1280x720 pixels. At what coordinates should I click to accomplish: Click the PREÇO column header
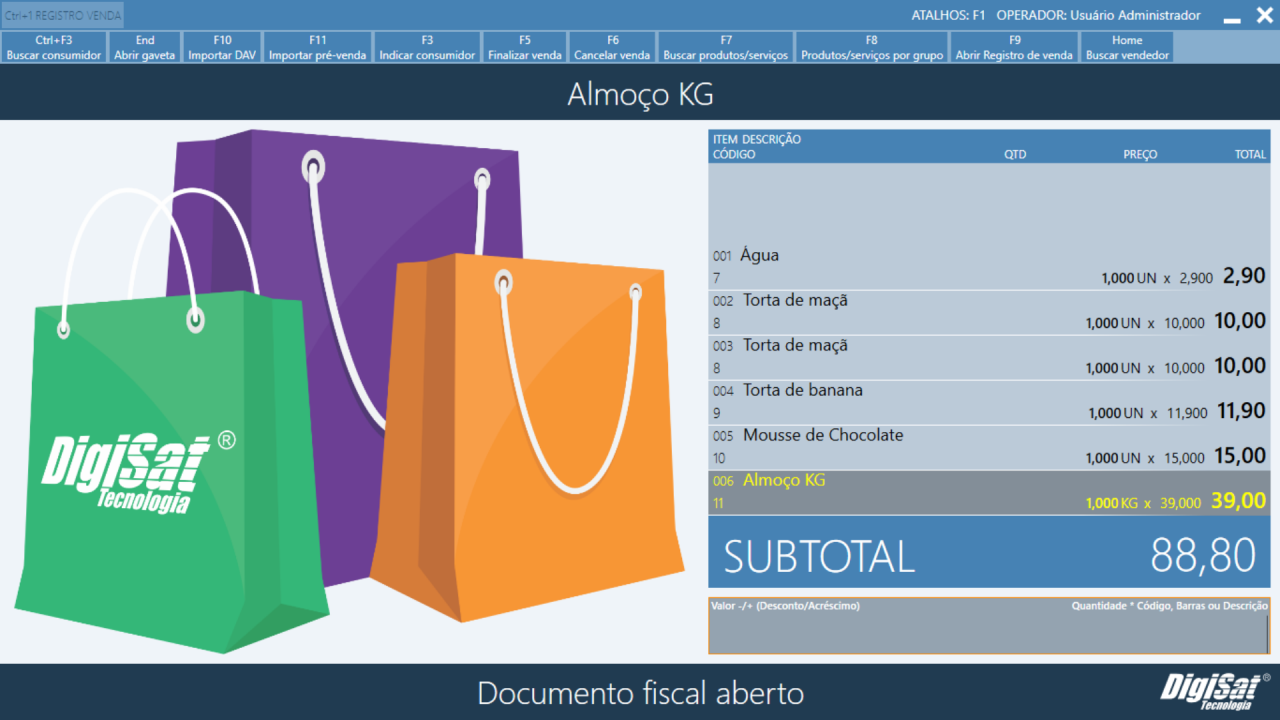coord(1140,155)
